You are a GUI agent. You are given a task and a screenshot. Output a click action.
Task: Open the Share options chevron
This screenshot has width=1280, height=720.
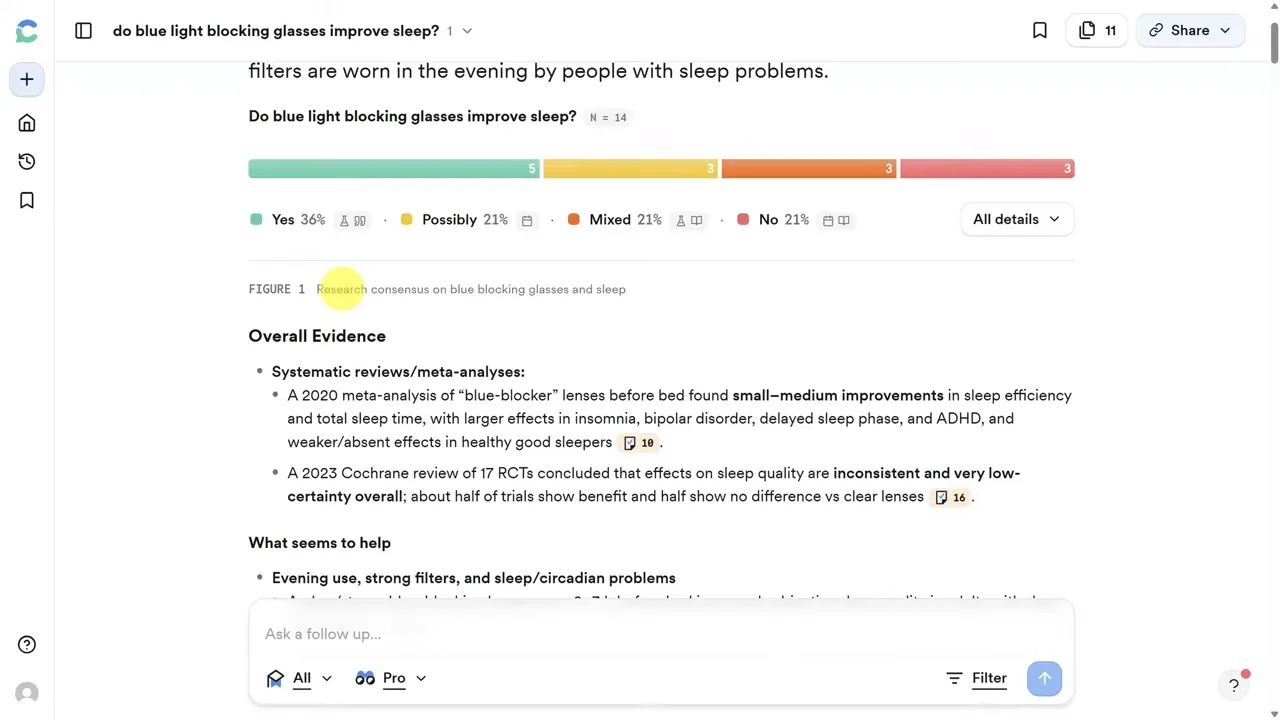pos(1224,30)
